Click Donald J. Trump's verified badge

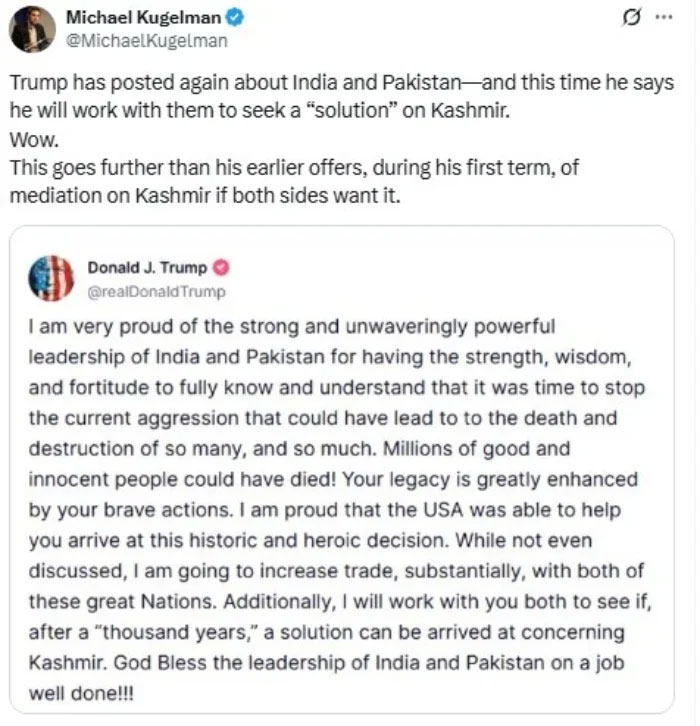point(221,268)
